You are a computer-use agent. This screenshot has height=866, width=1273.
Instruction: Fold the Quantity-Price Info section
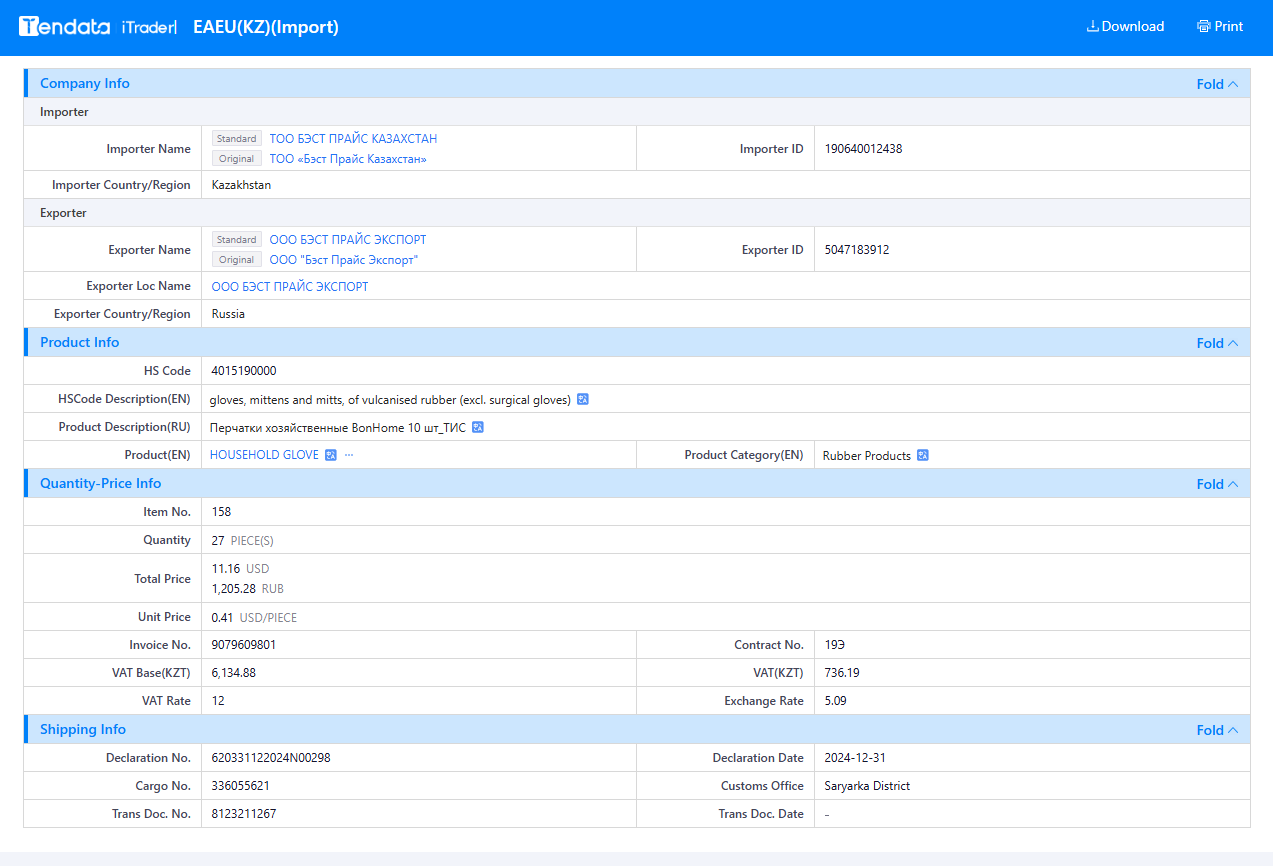coord(1217,484)
